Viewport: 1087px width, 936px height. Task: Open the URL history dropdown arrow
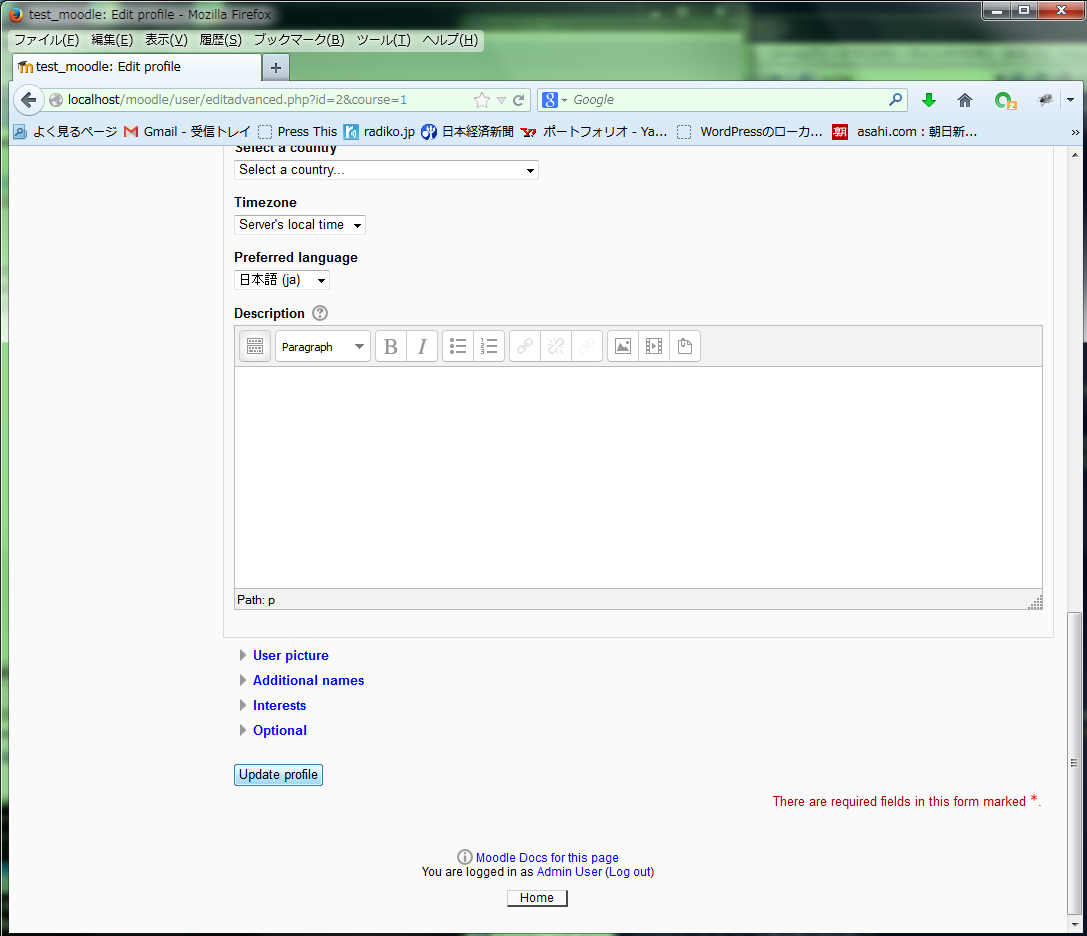(501, 101)
